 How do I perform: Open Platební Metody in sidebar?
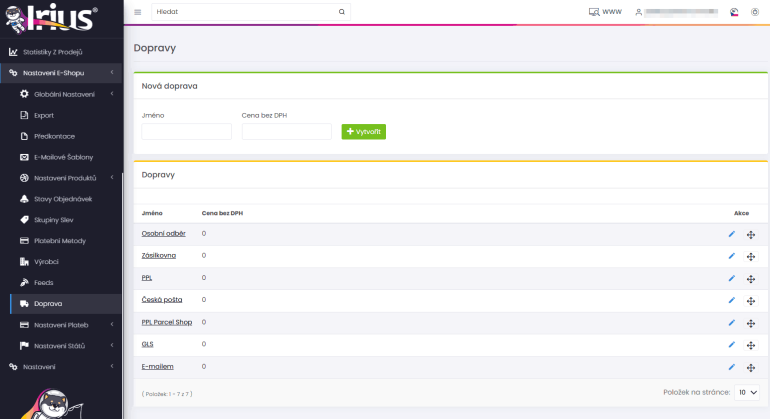click(x=61, y=241)
